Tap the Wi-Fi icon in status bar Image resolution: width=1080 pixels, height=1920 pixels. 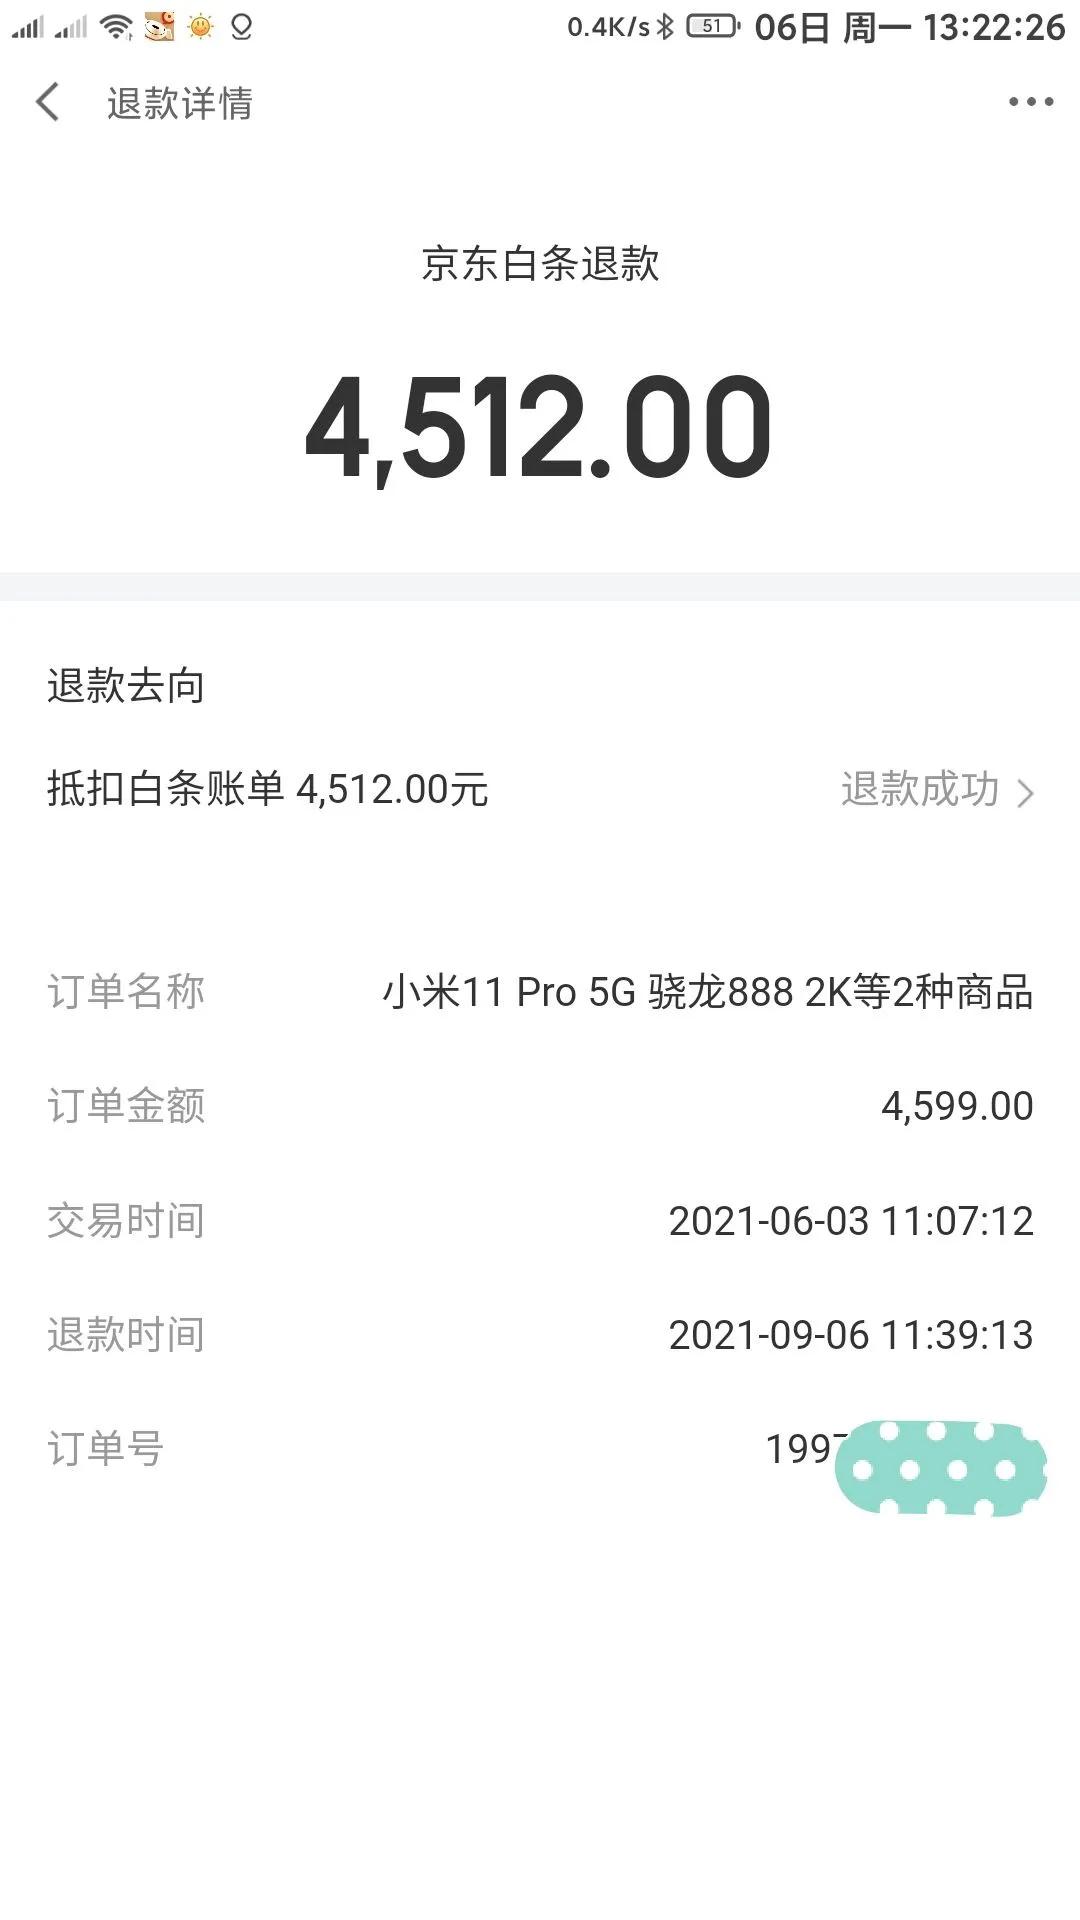tap(116, 27)
